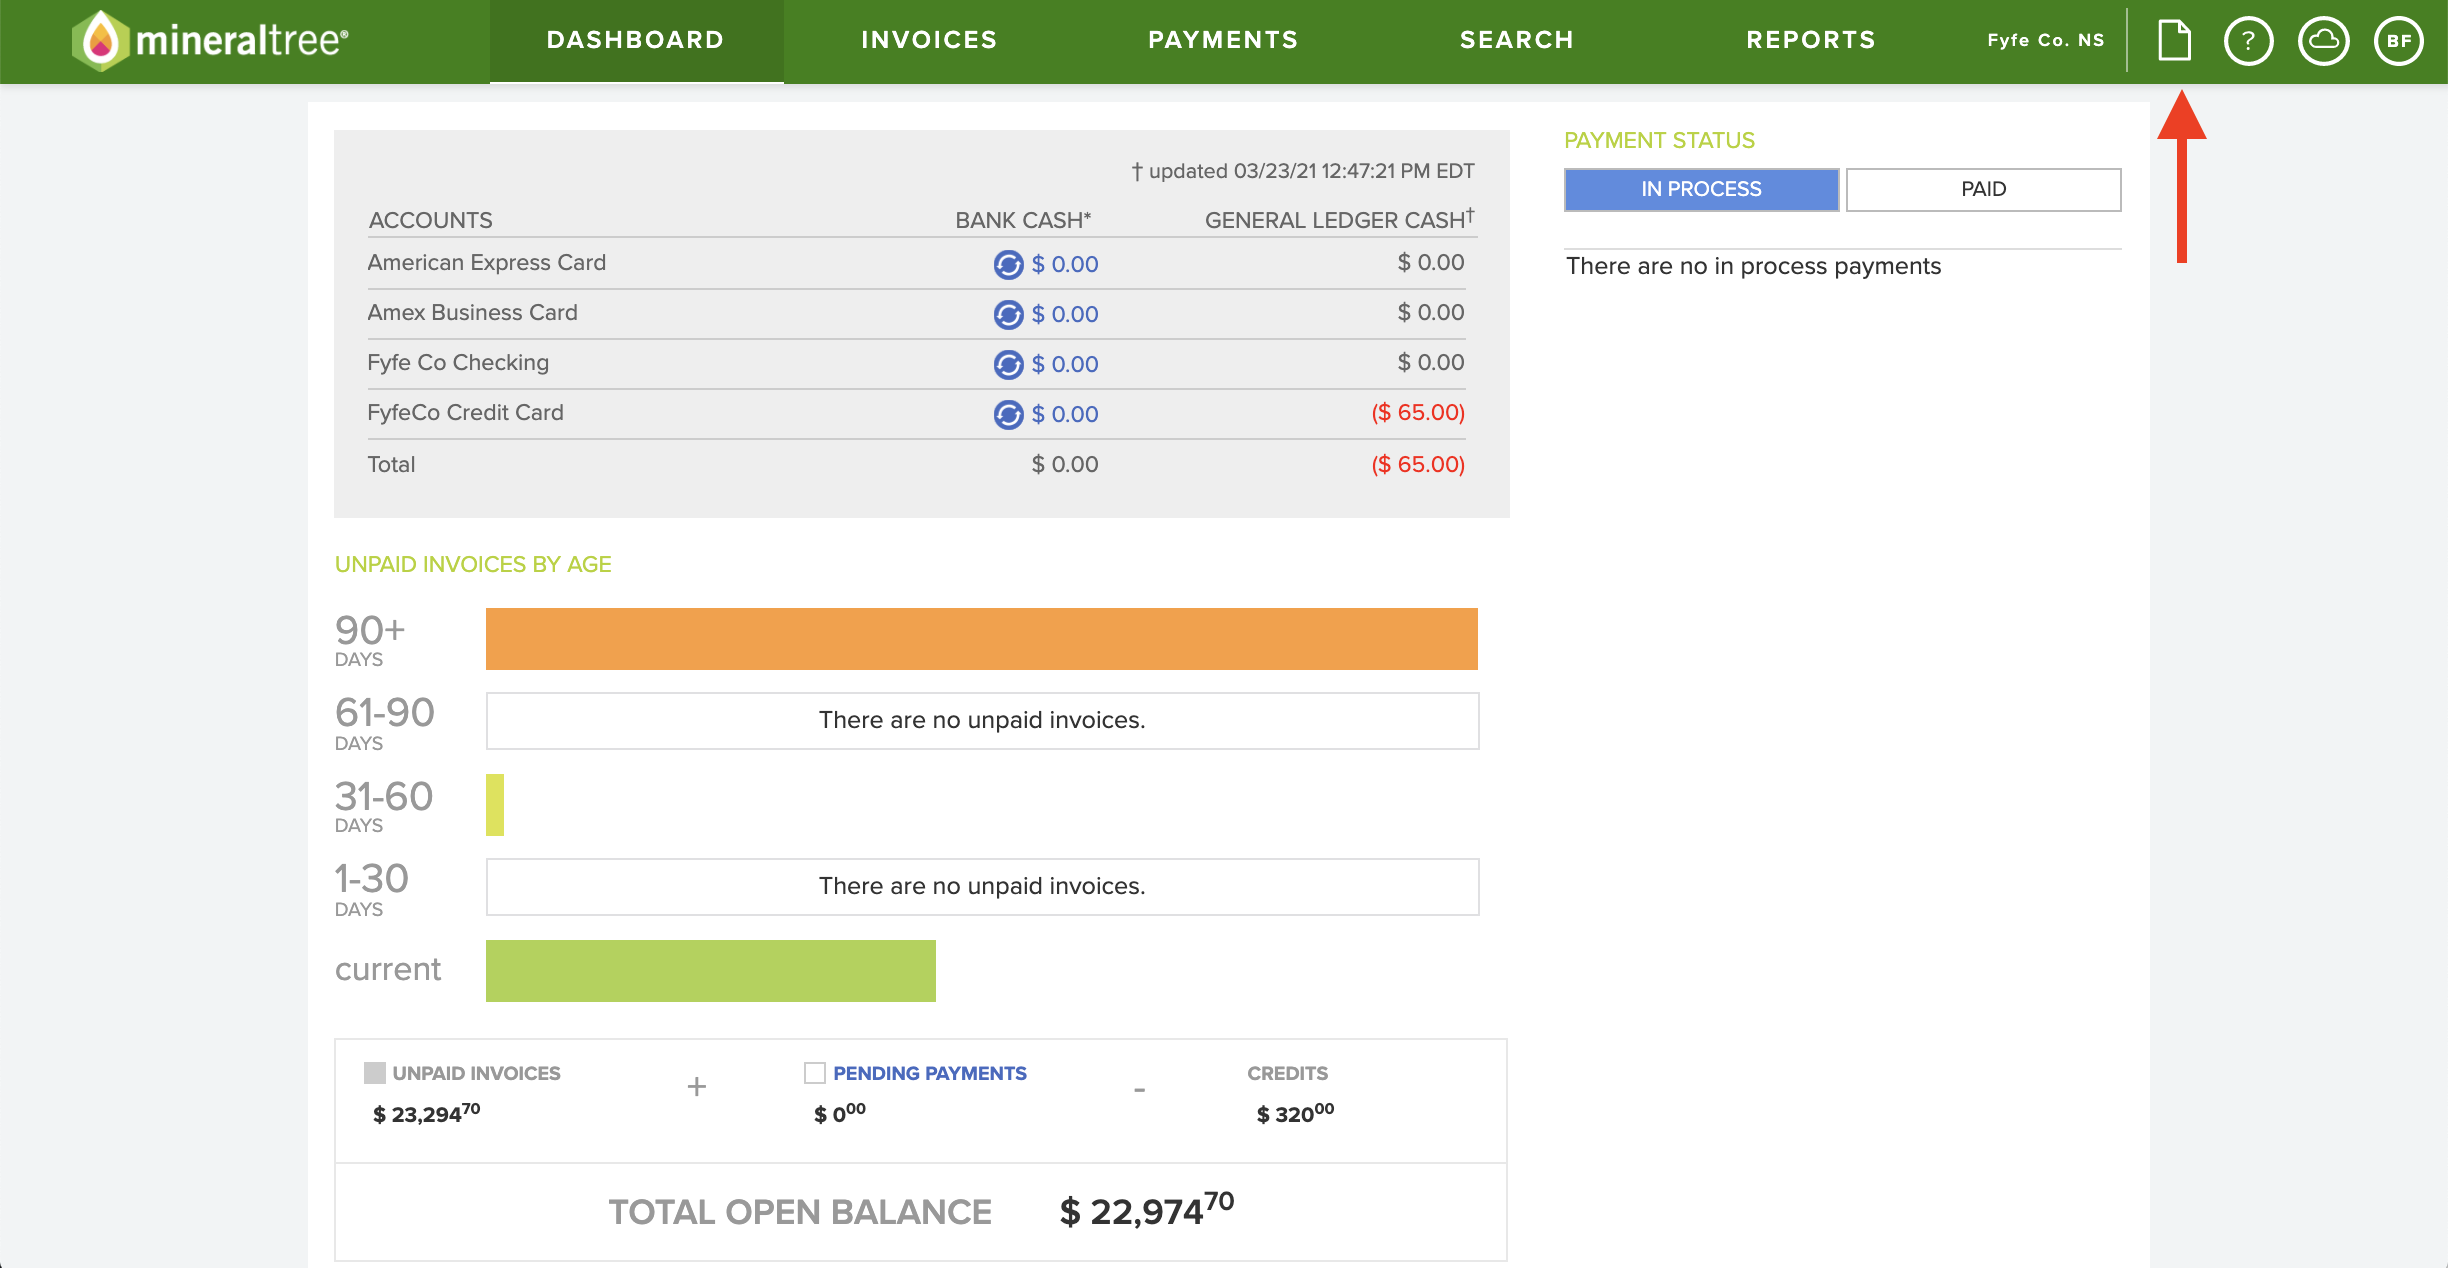Screen dimensions: 2448x1268
Task: Click Amex Business Card $ 0.00 bank cash
Action: [x=1065, y=314]
